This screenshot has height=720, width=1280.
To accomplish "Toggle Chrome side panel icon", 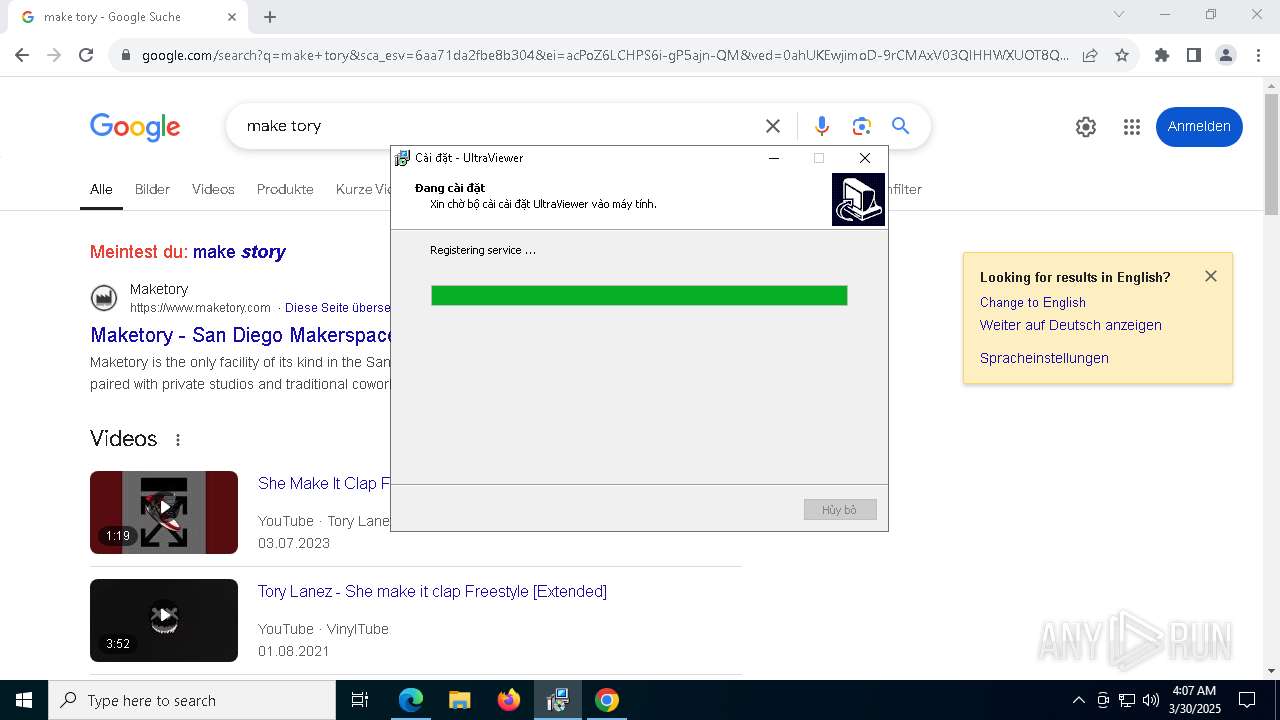I will pos(1193,55).
